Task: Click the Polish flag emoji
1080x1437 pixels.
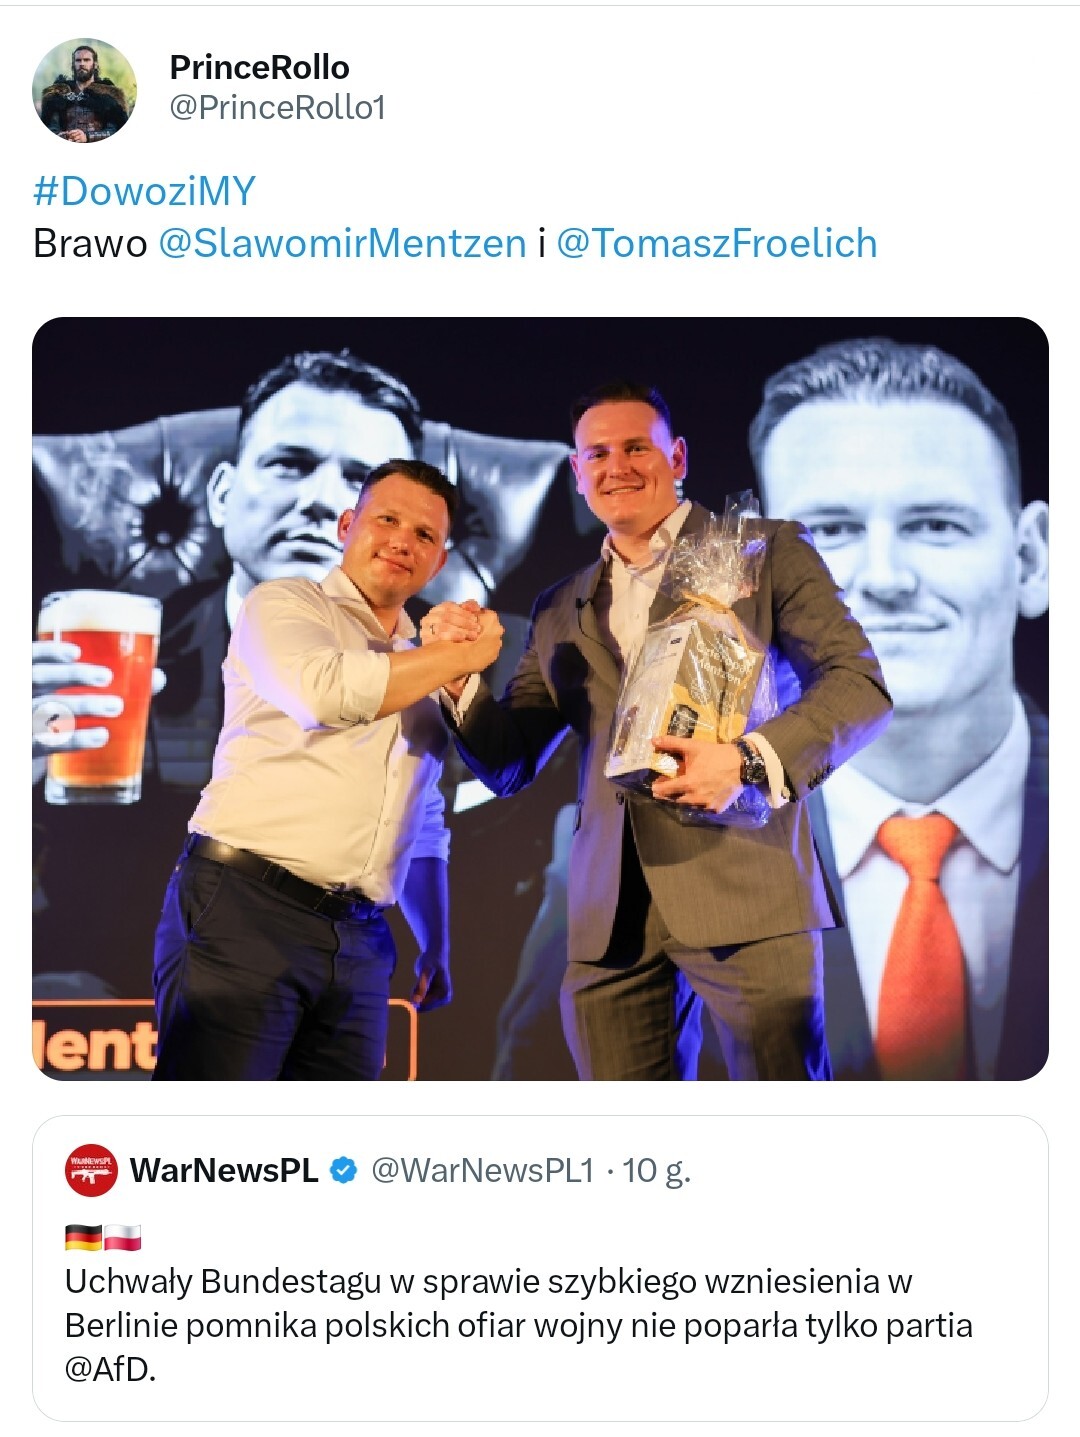Action: 122,1237
